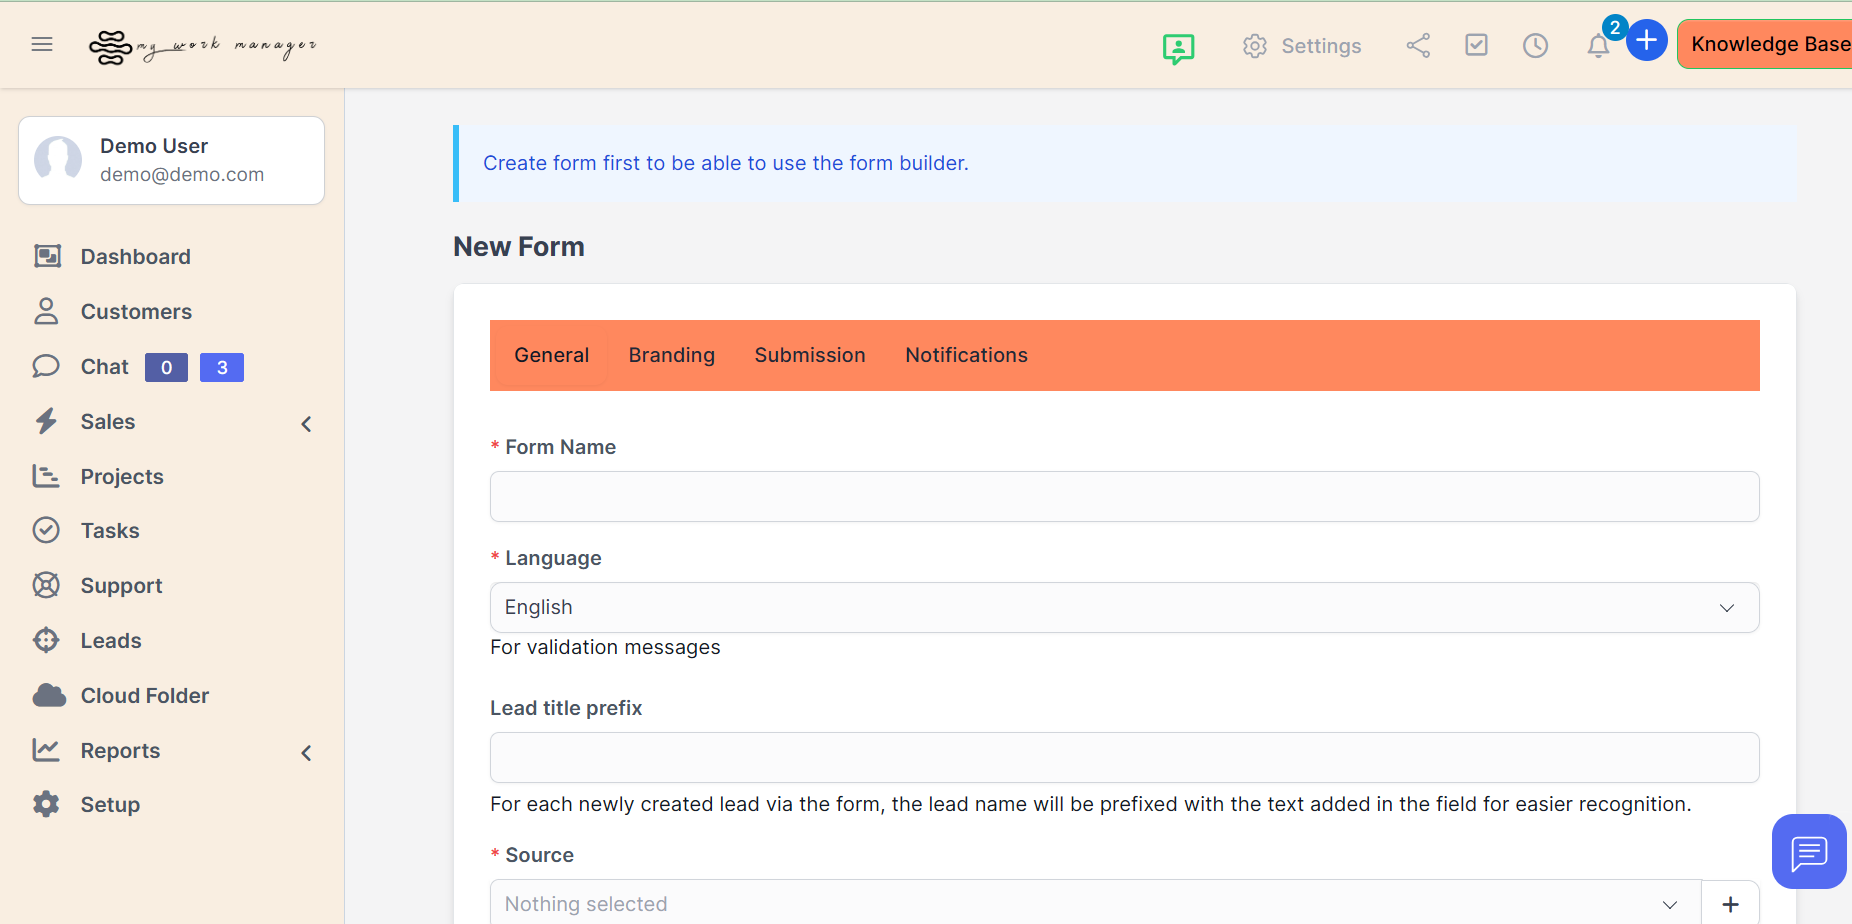Open the to-do checklist icon

(x=1476, y=45)
